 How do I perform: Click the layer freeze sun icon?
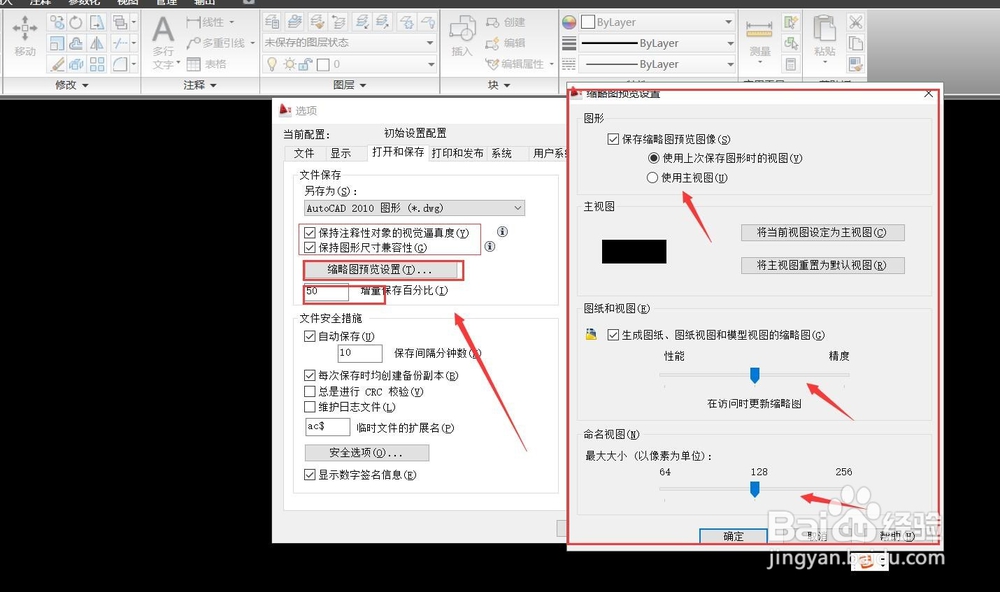(290, 64)
